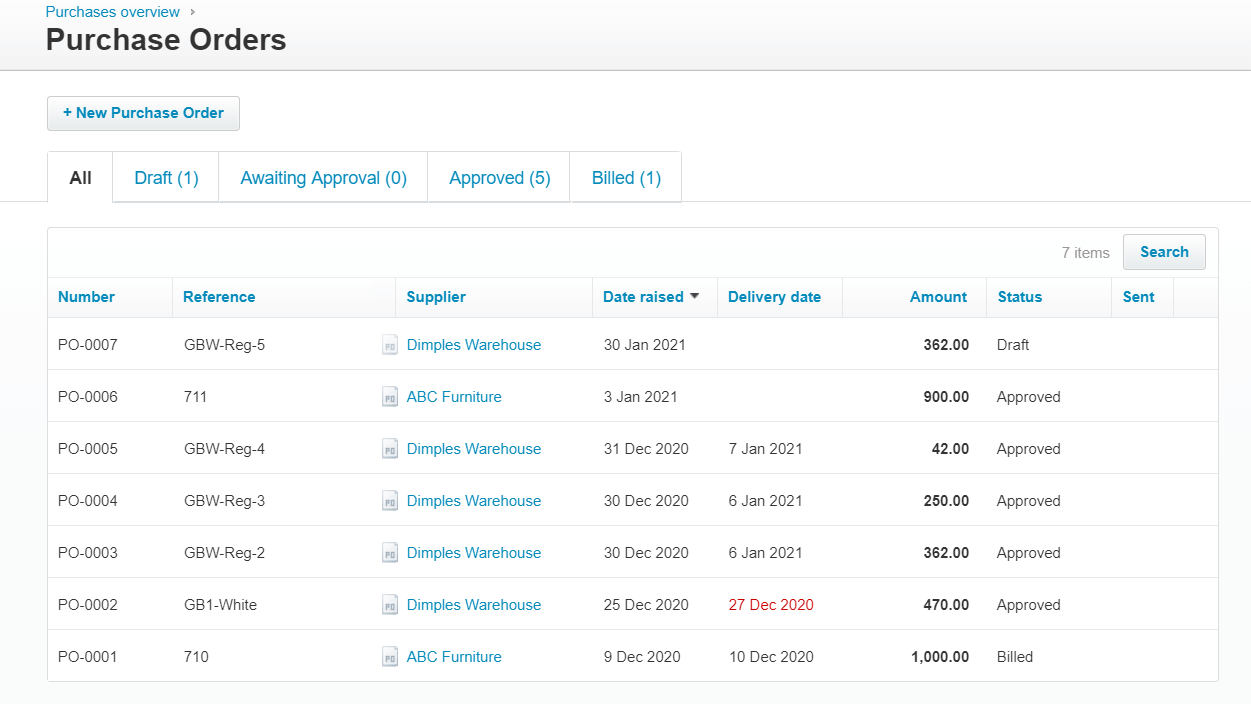Select the Awaiting Approval tab
Image resolution: width=1251 pixels, height=704 pixels.
click(322, 177)
